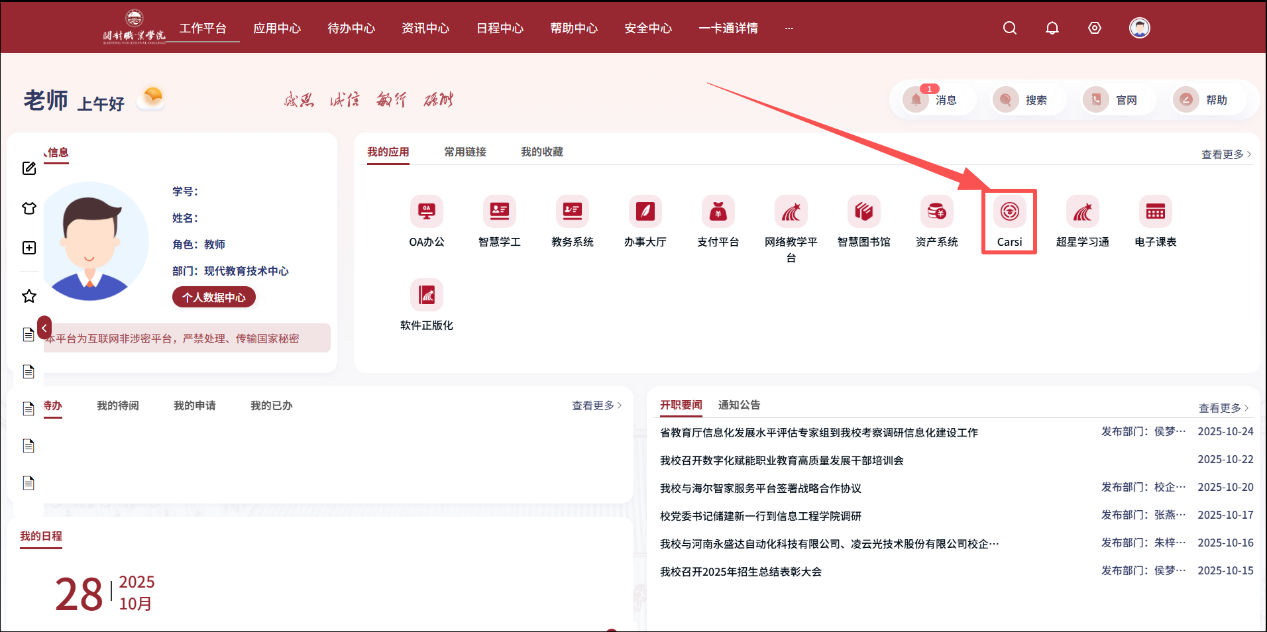
Task: Open the 支付平台 payment app
Action: point(717,212)
